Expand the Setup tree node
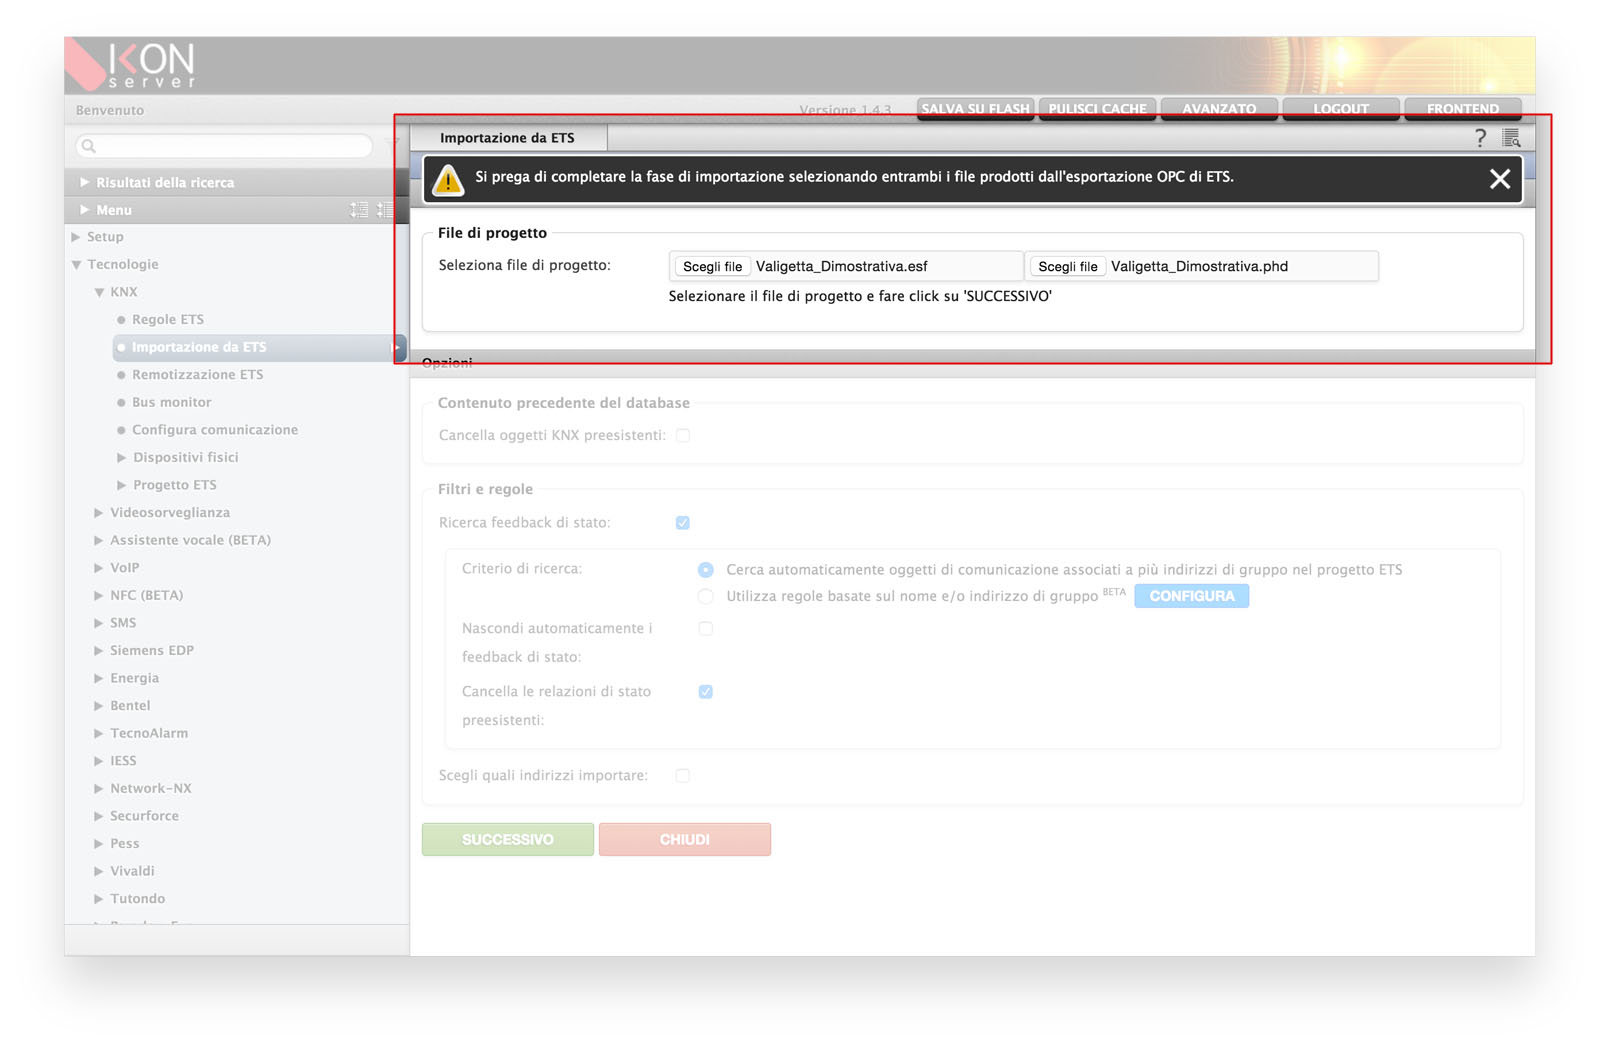Viewport: 1600px width, 1048px height. (76, 237)
